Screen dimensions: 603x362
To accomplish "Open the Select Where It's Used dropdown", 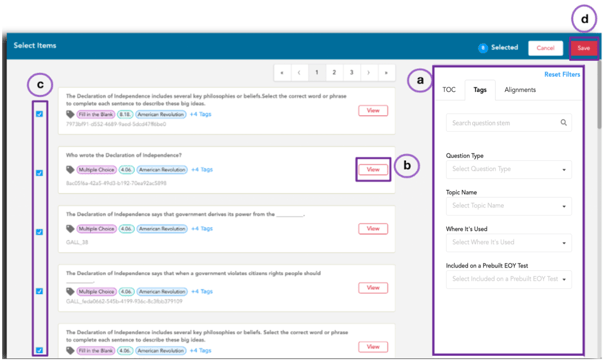I will coord(508,242).
